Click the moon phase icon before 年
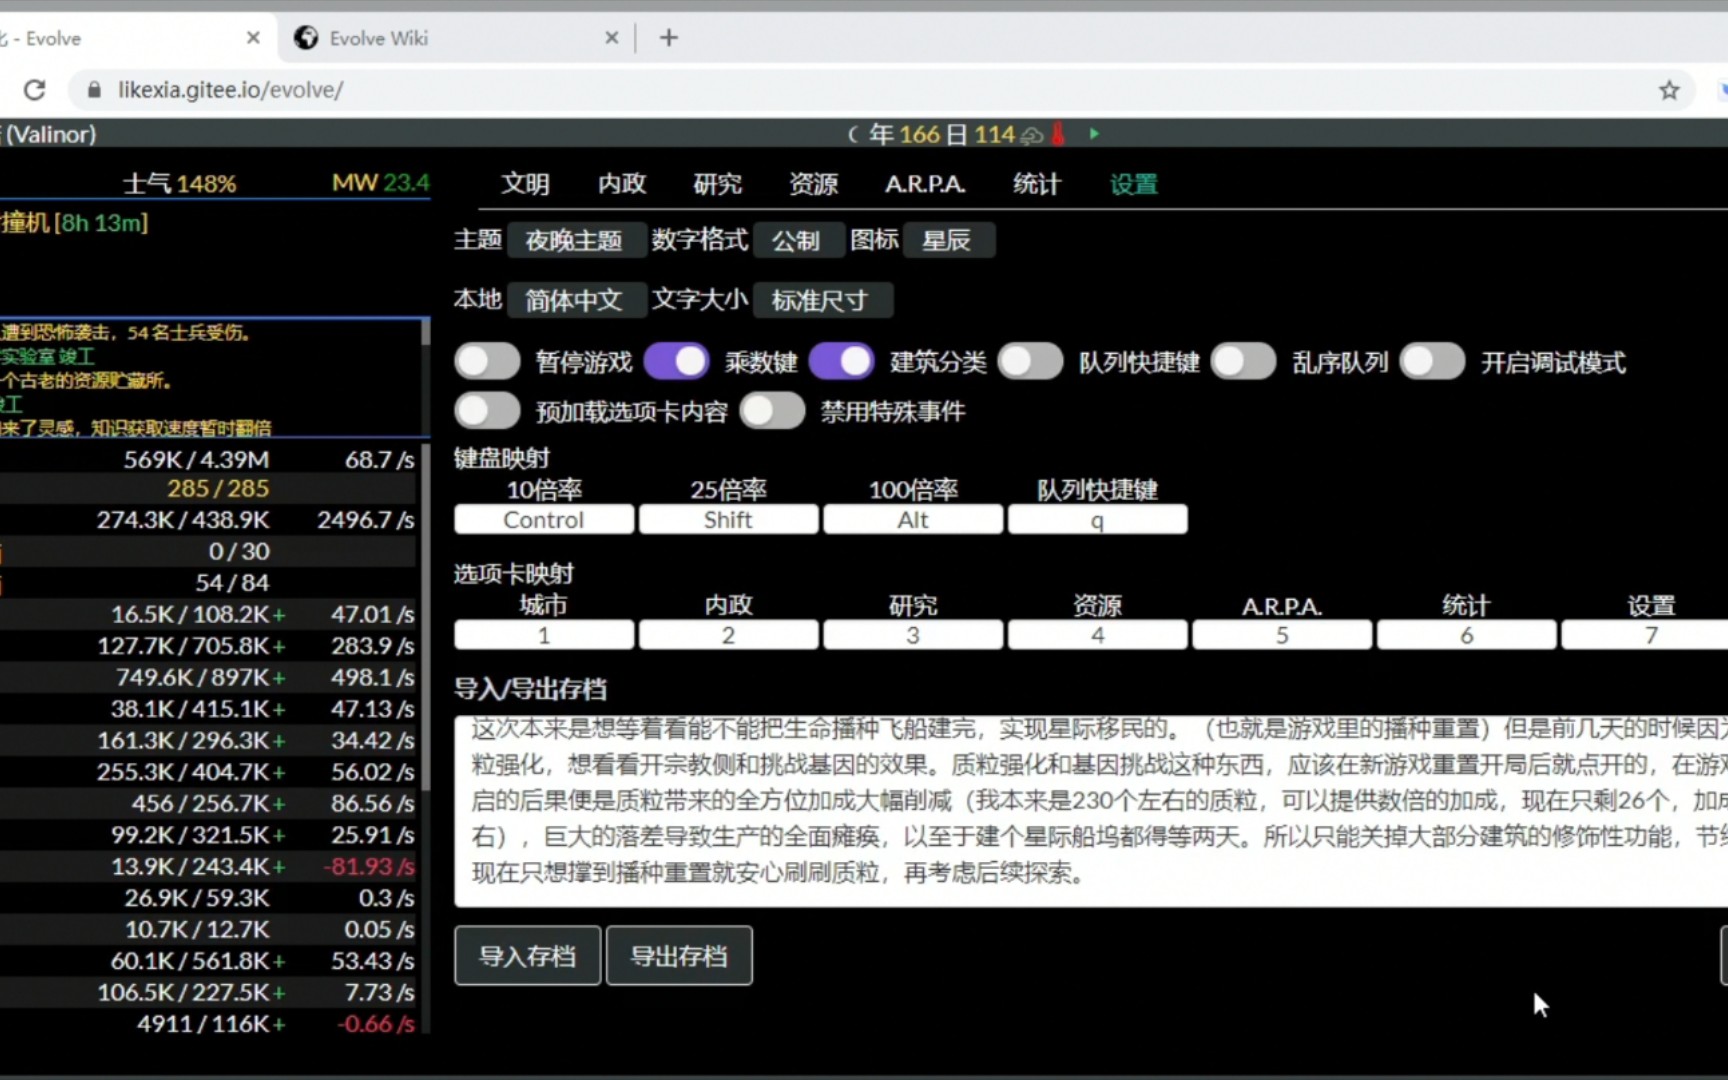The width and height of the screenshot is (1728, 1080). tap(853, 134)
